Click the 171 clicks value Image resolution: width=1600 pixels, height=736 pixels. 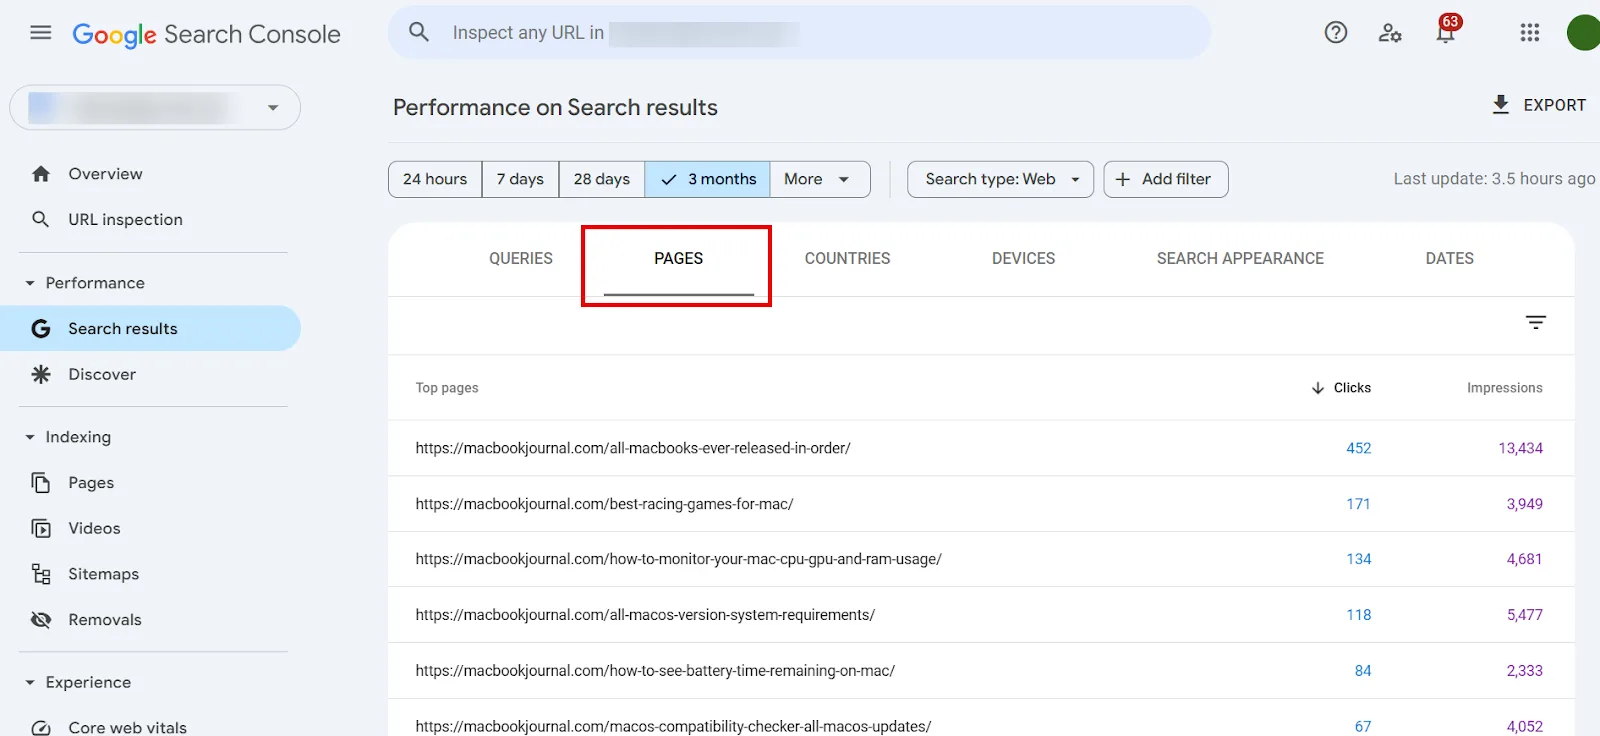(x=1358, y=504)
